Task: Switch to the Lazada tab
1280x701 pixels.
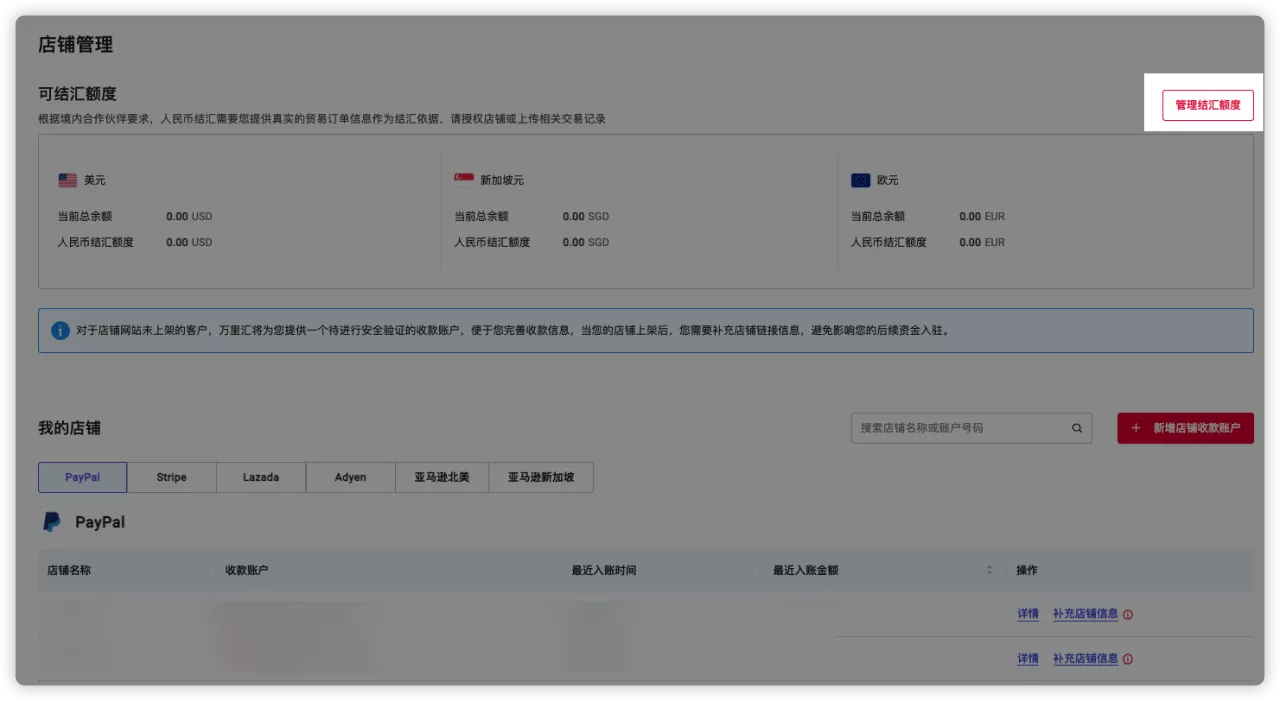Action: coord(260,477)
